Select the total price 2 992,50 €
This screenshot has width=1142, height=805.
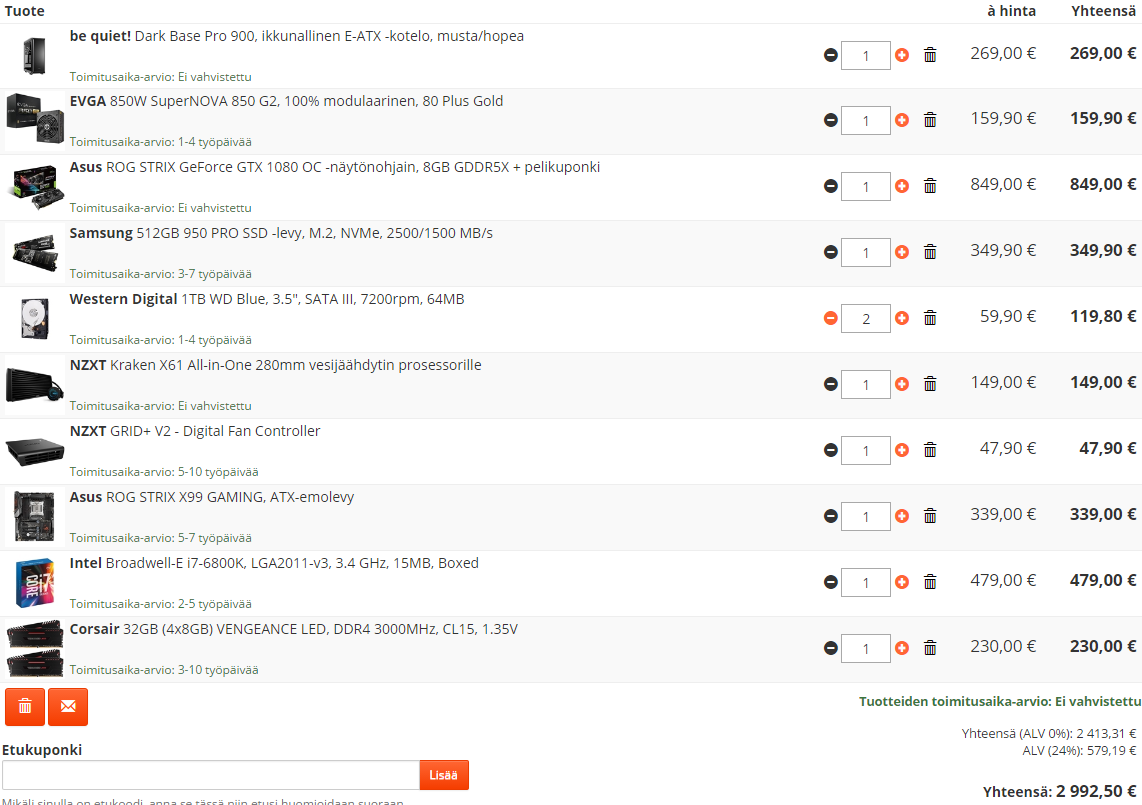1096,791
